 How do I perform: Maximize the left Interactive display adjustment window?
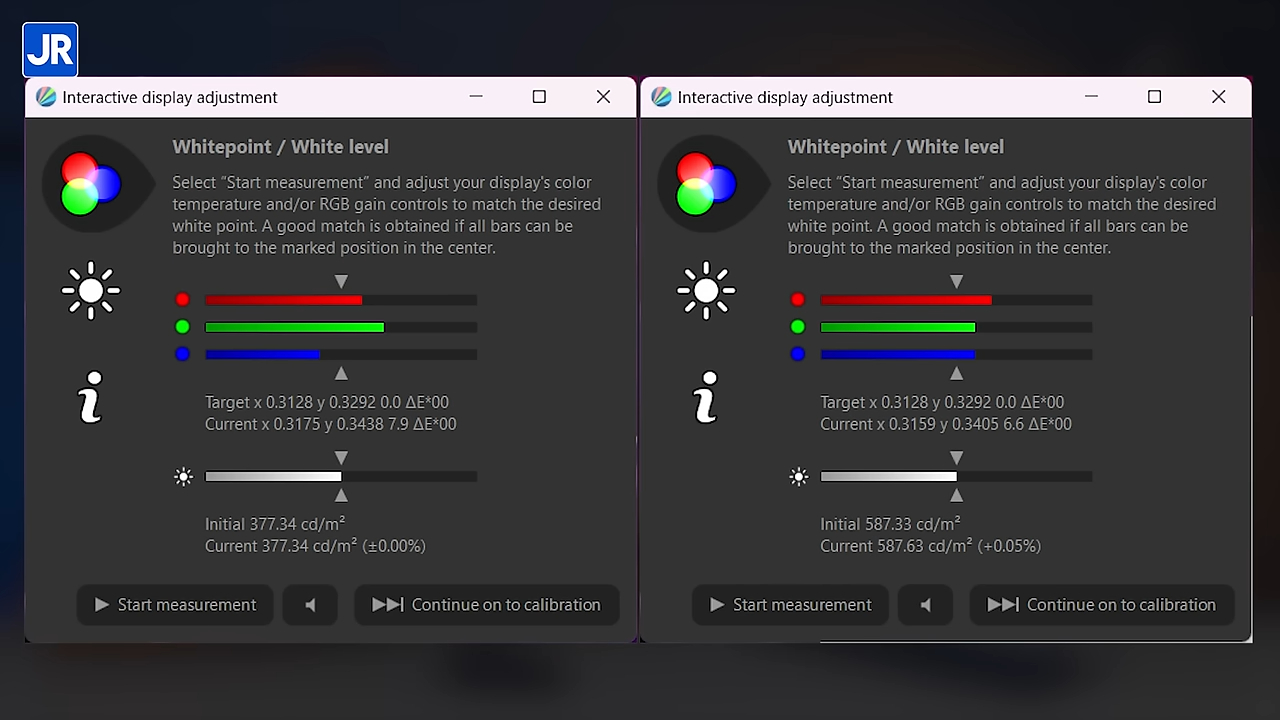pos(539,97)
